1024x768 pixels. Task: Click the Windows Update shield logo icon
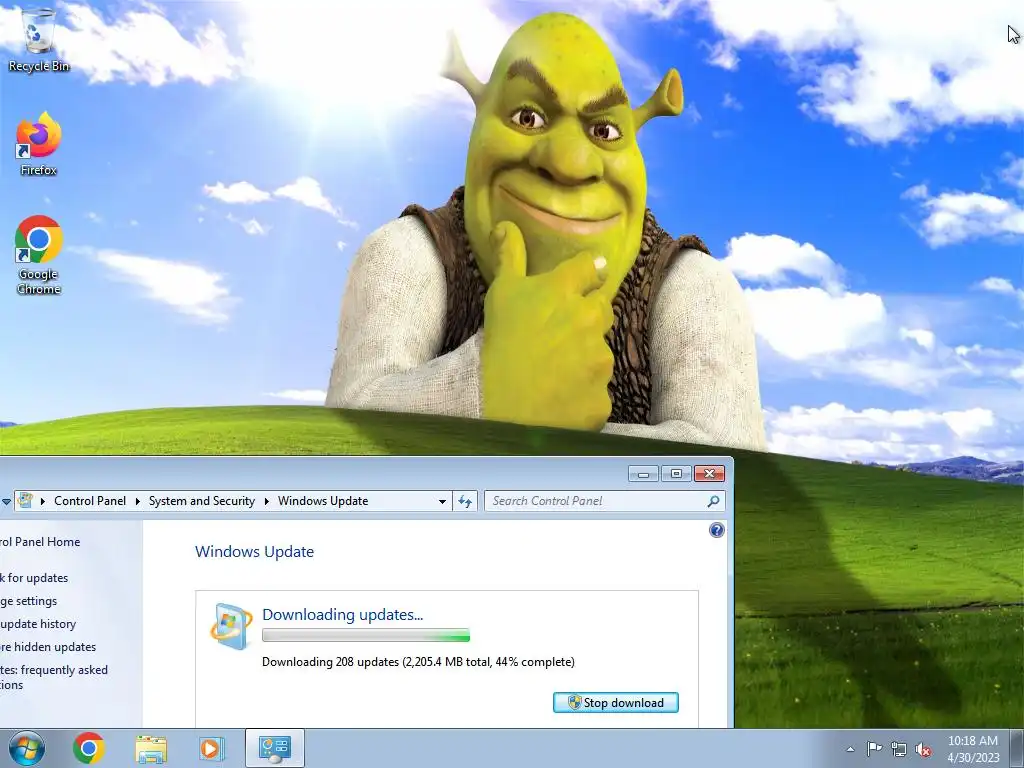point(231,626)
